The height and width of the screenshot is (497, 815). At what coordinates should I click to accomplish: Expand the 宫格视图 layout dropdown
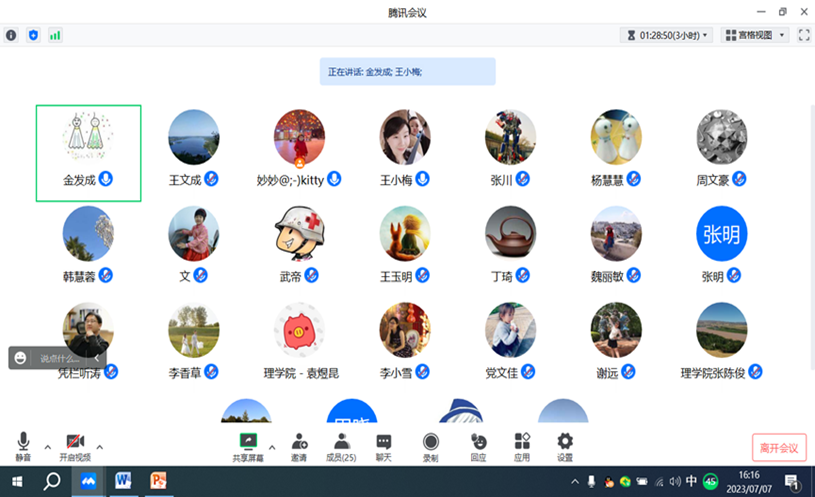755,35
